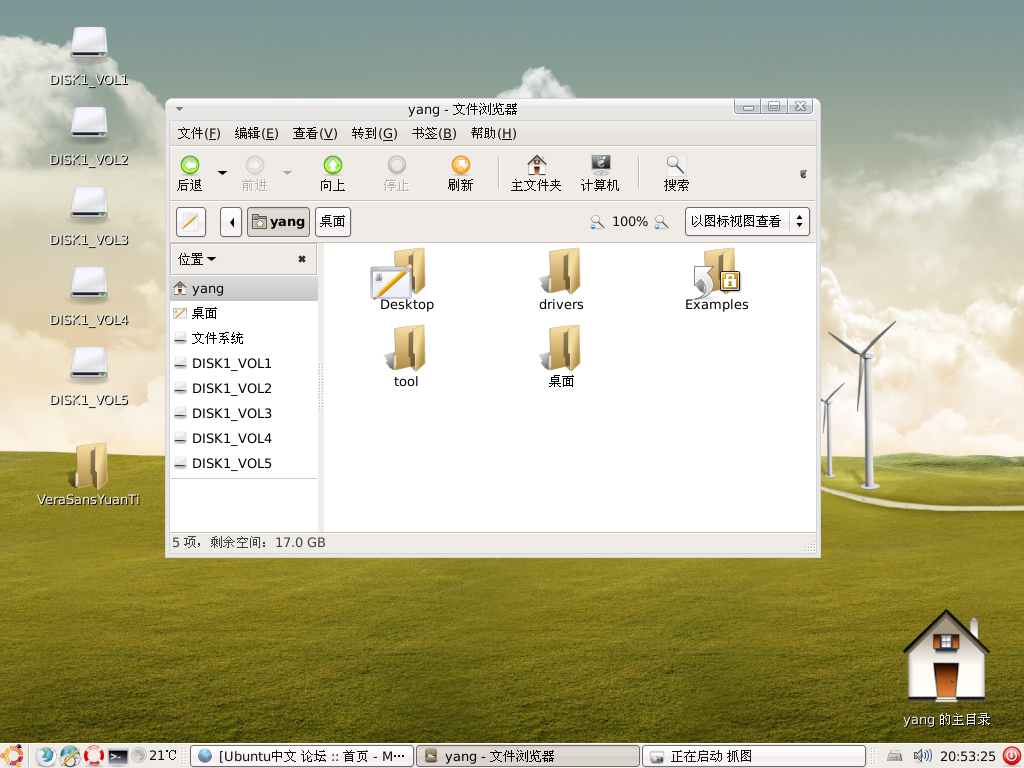The image size is (1024, 768).
Task: Go to 主文件夹 (Home folder) icon
Action: (x=536, y=174)
